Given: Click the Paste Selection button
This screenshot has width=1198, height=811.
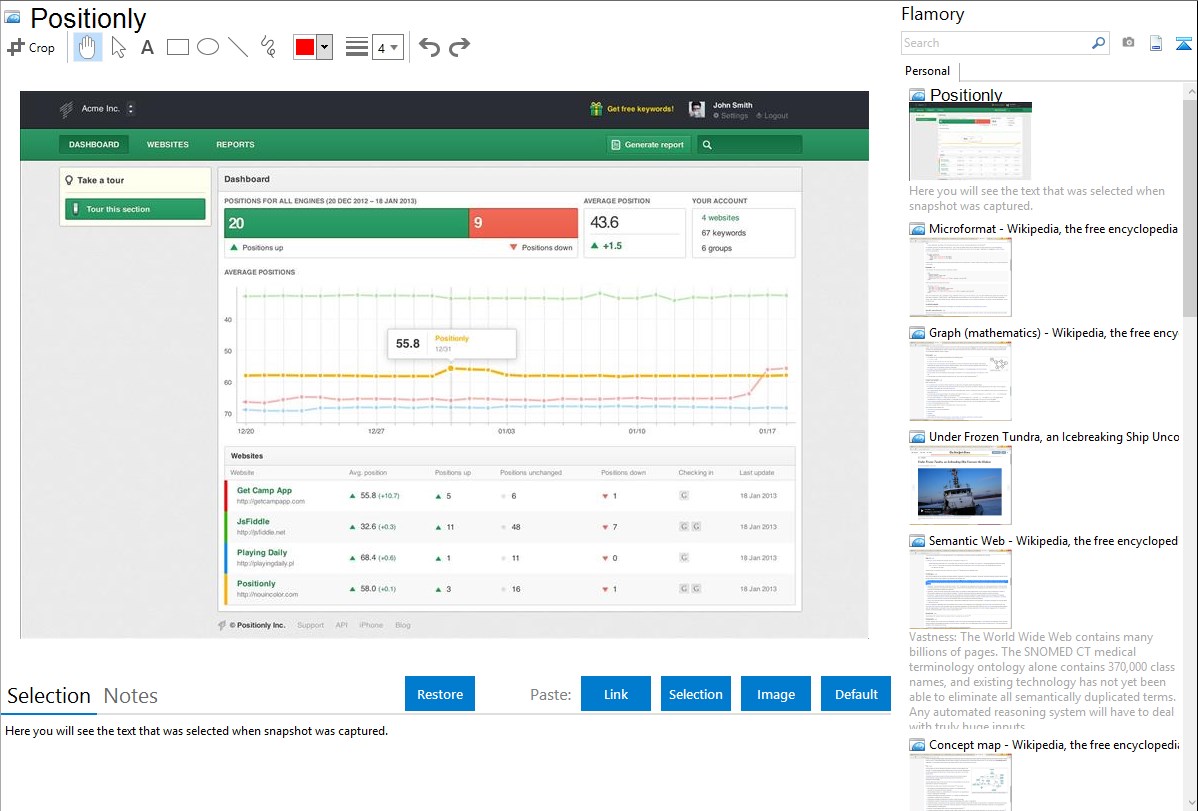Looking at the screenshot, I should (695, 694).
